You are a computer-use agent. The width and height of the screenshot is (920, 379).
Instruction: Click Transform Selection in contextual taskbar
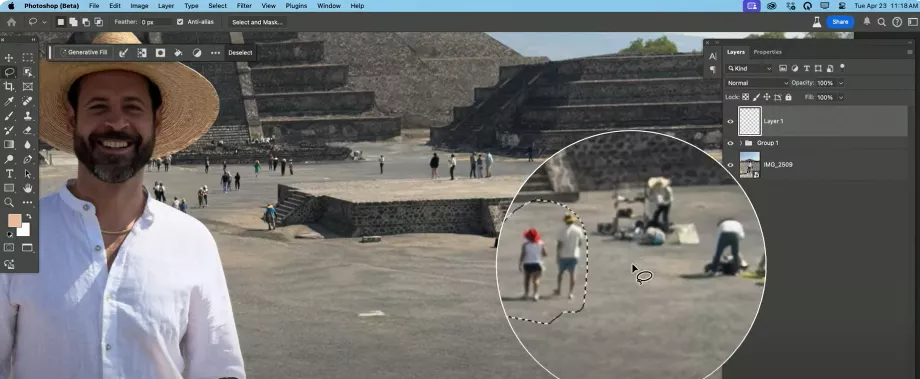(141, 52)
